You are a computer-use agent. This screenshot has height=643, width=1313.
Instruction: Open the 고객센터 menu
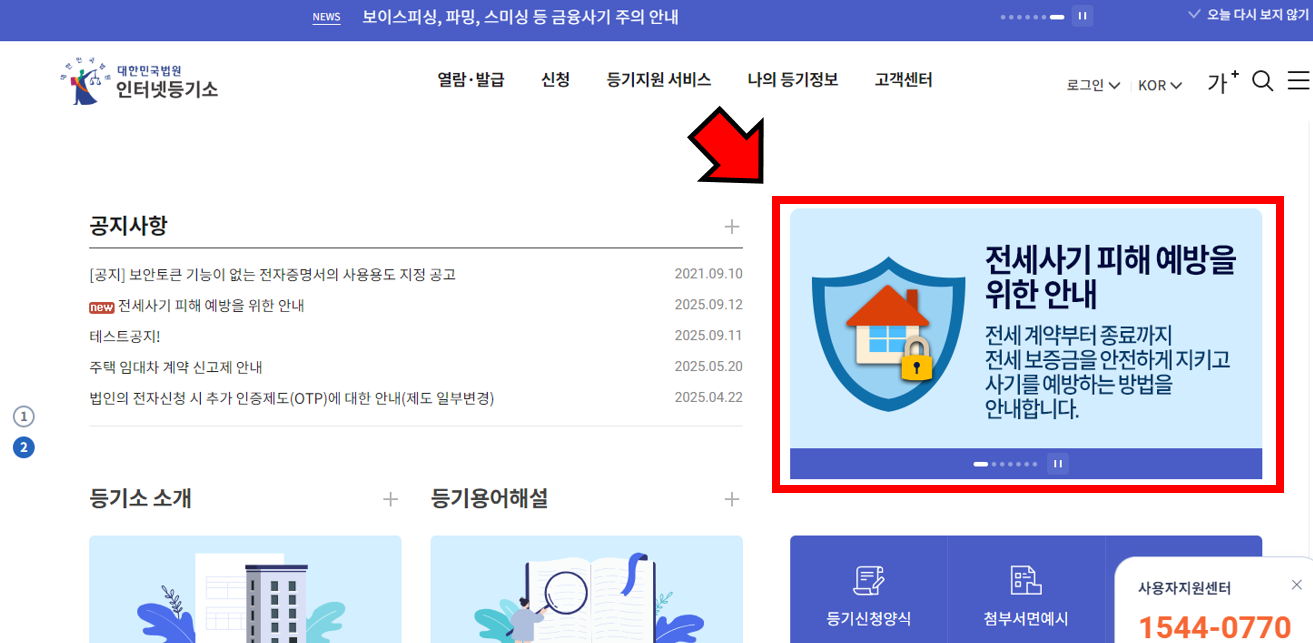pyautogui.click(x=903, y=80)
